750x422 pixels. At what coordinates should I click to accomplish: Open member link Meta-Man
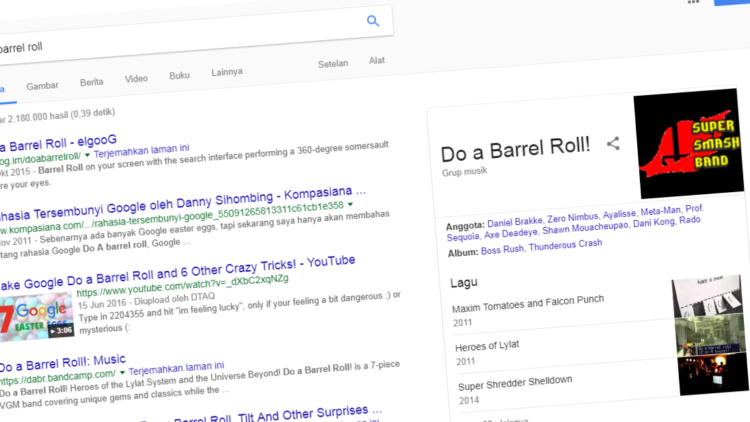click(661, 211)
